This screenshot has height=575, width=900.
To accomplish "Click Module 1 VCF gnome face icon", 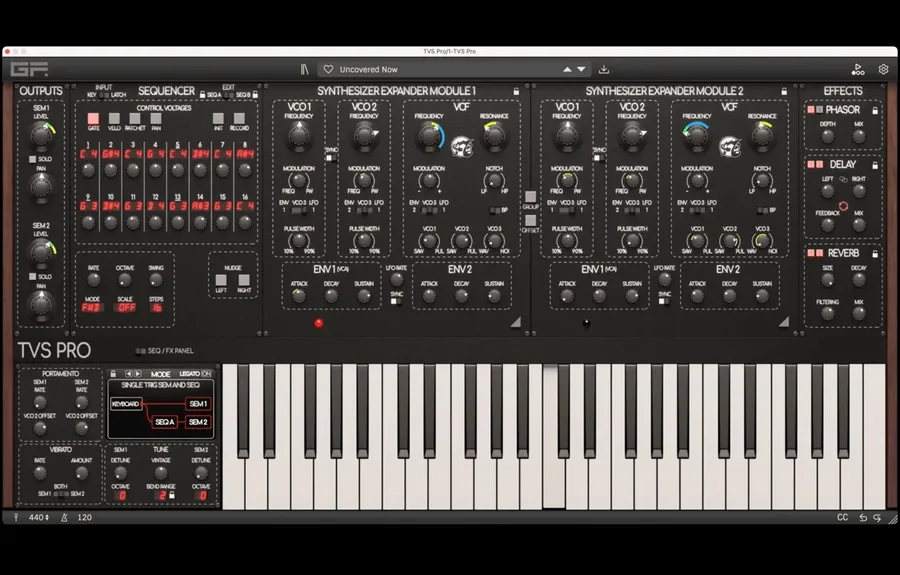I will (x=461, y=147).
